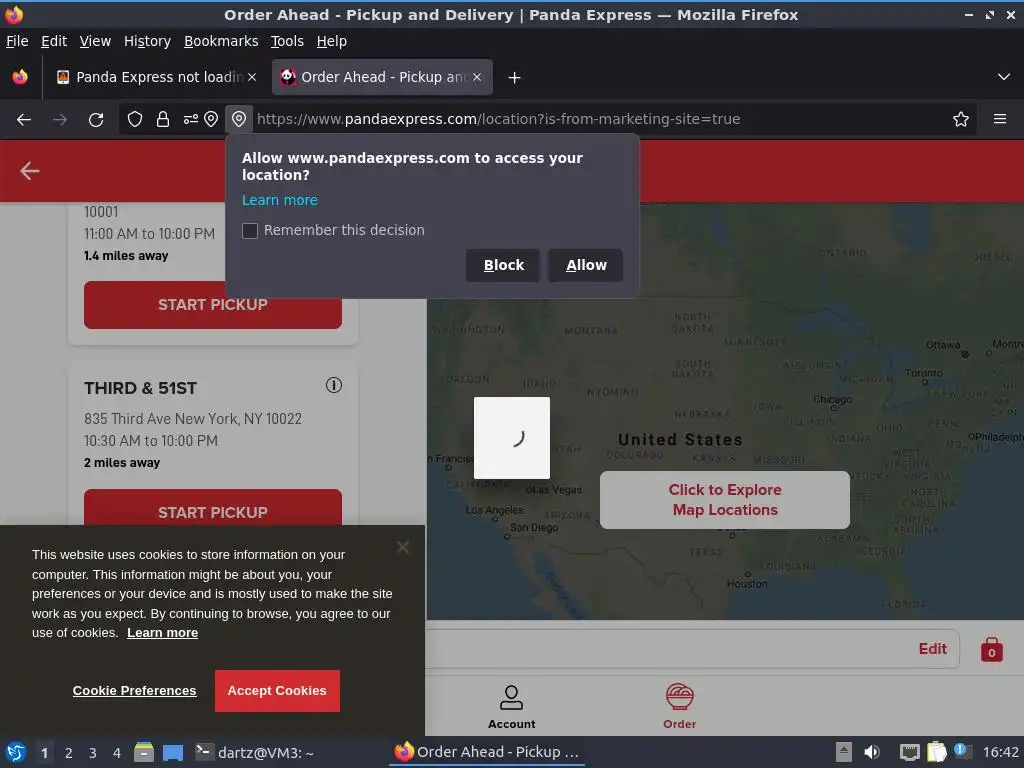Open the View menu
The height and width of the screenshot is (768, 1024).
pyautogui.click(x=95, y=41)
